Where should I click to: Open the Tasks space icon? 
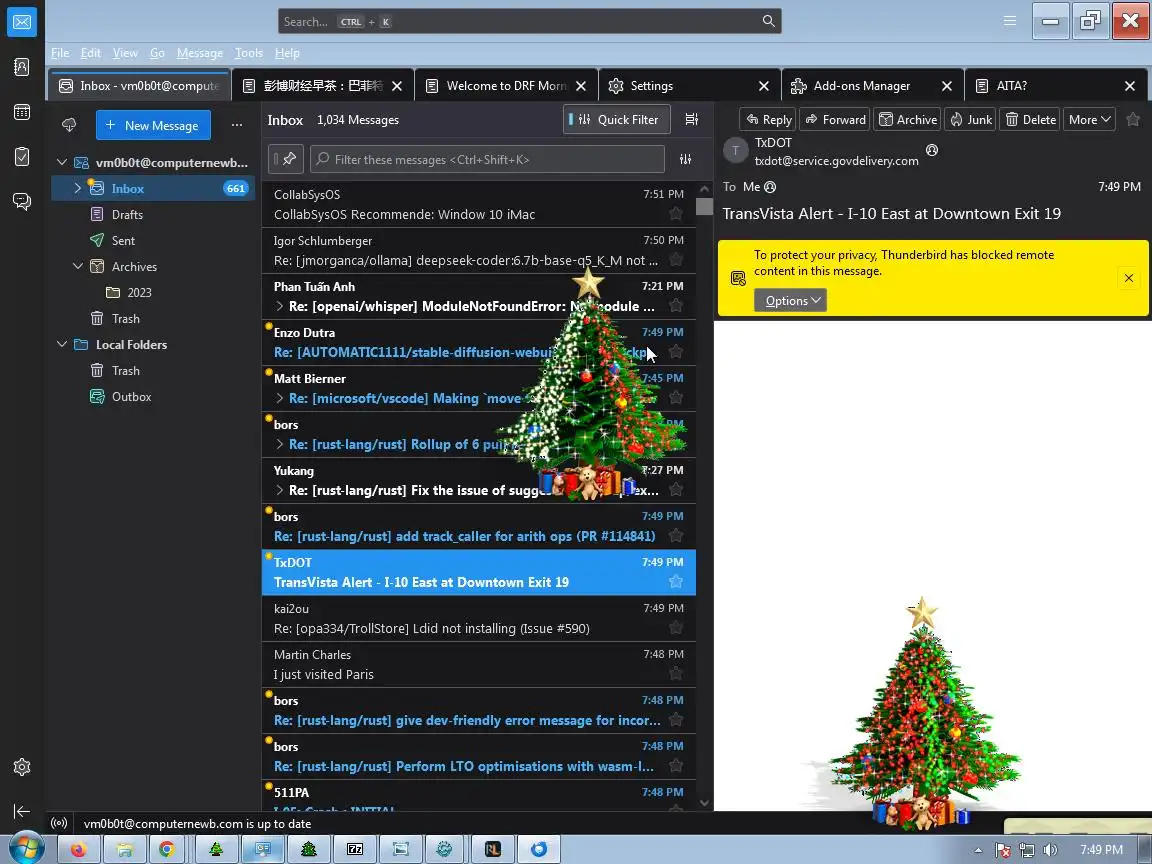coord(22,156)
